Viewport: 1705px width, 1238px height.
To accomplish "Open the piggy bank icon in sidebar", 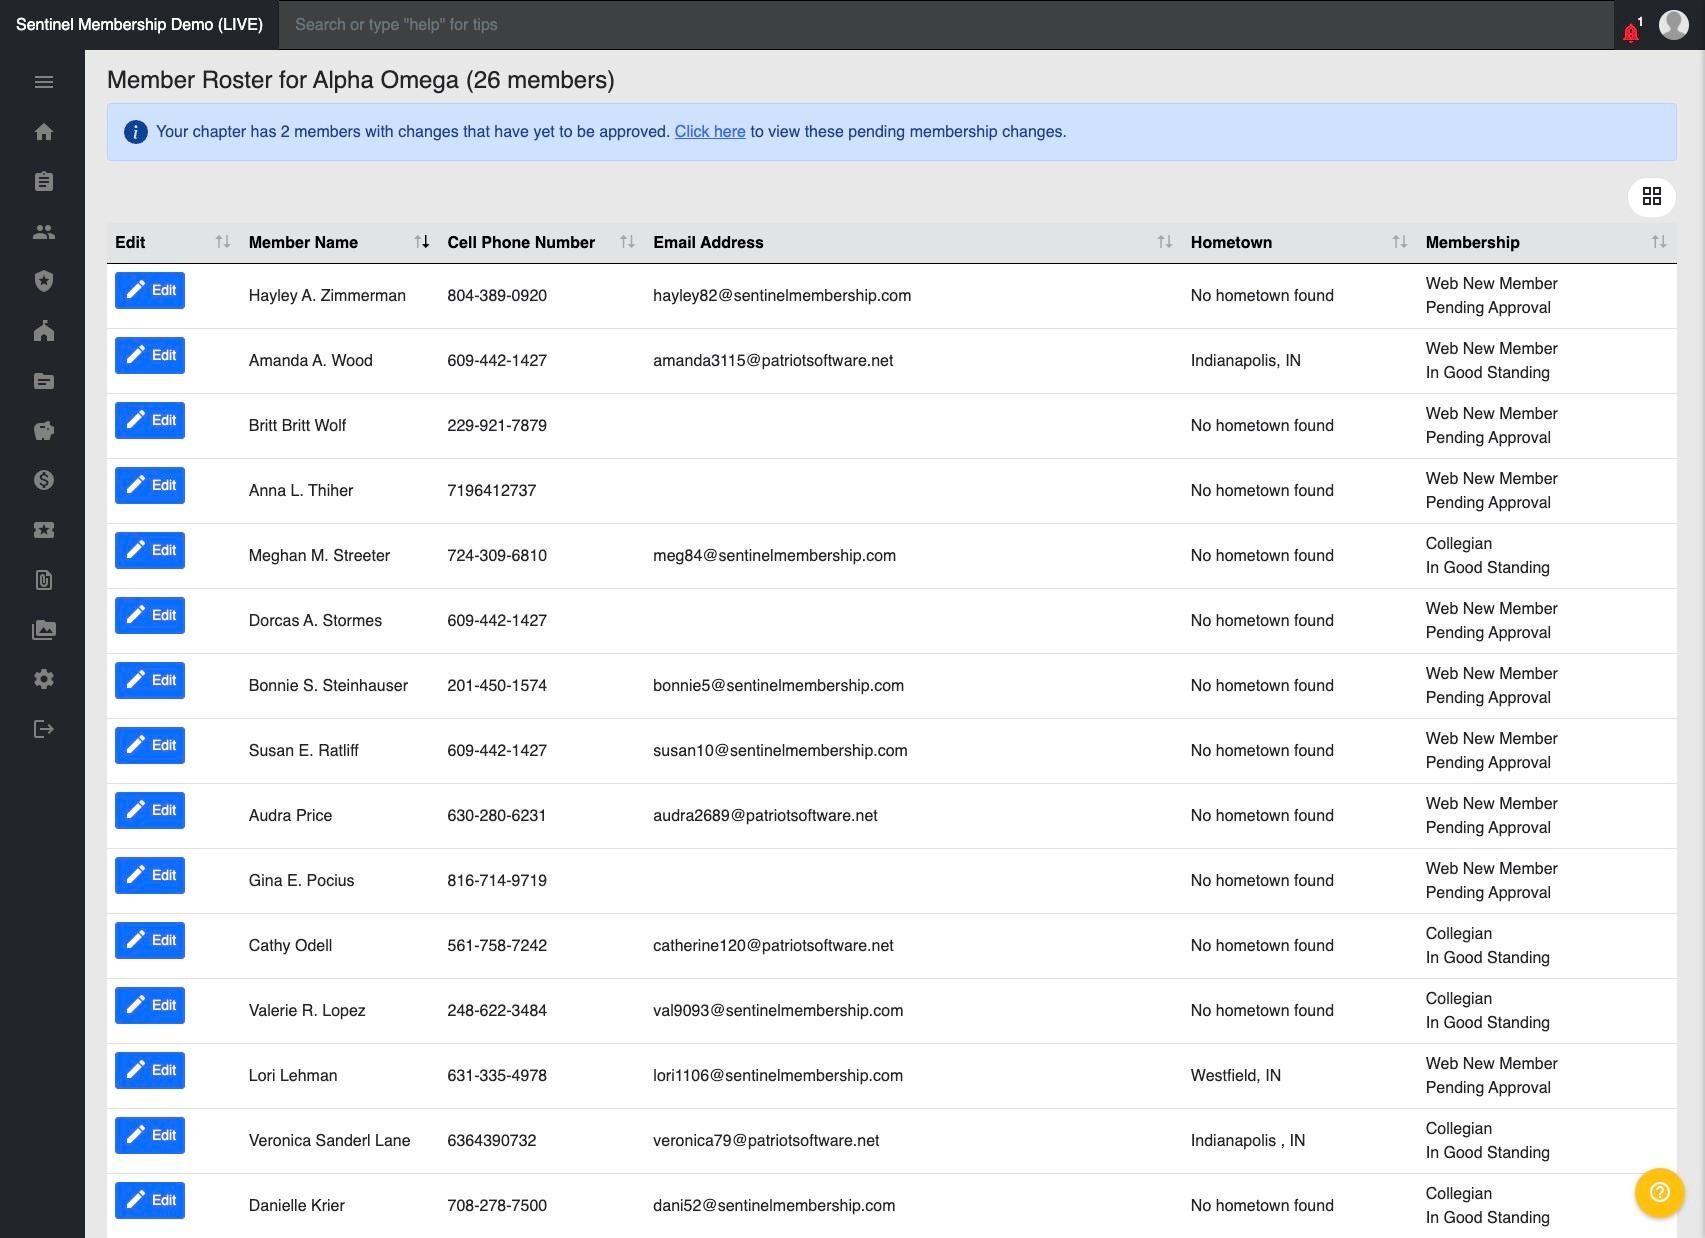I will coord(43,431).
